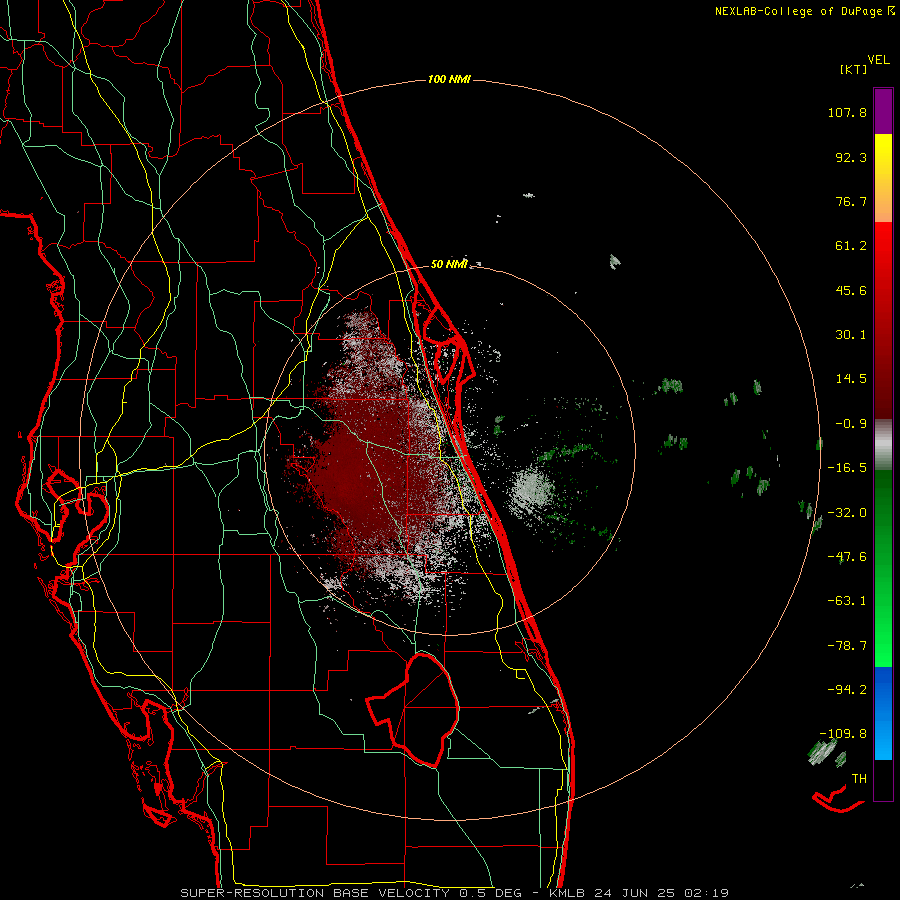This screenshot has height=900, width=900.
Task: Click the 30.1 velocity scale value
Action: 851,335
